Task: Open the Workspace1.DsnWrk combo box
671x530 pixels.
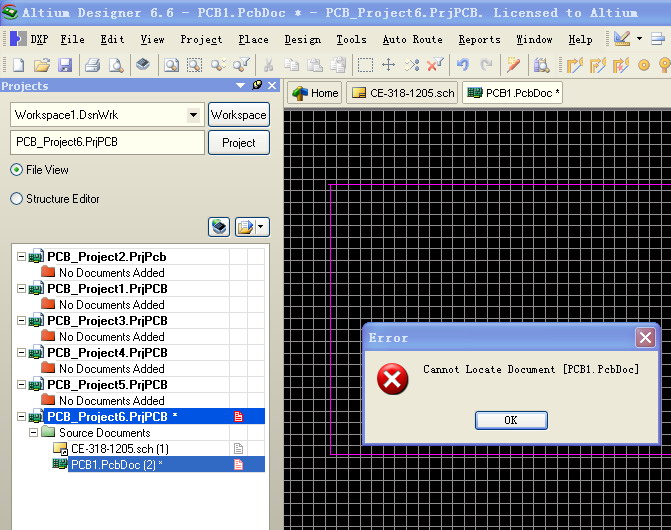Action: [107, 115]
